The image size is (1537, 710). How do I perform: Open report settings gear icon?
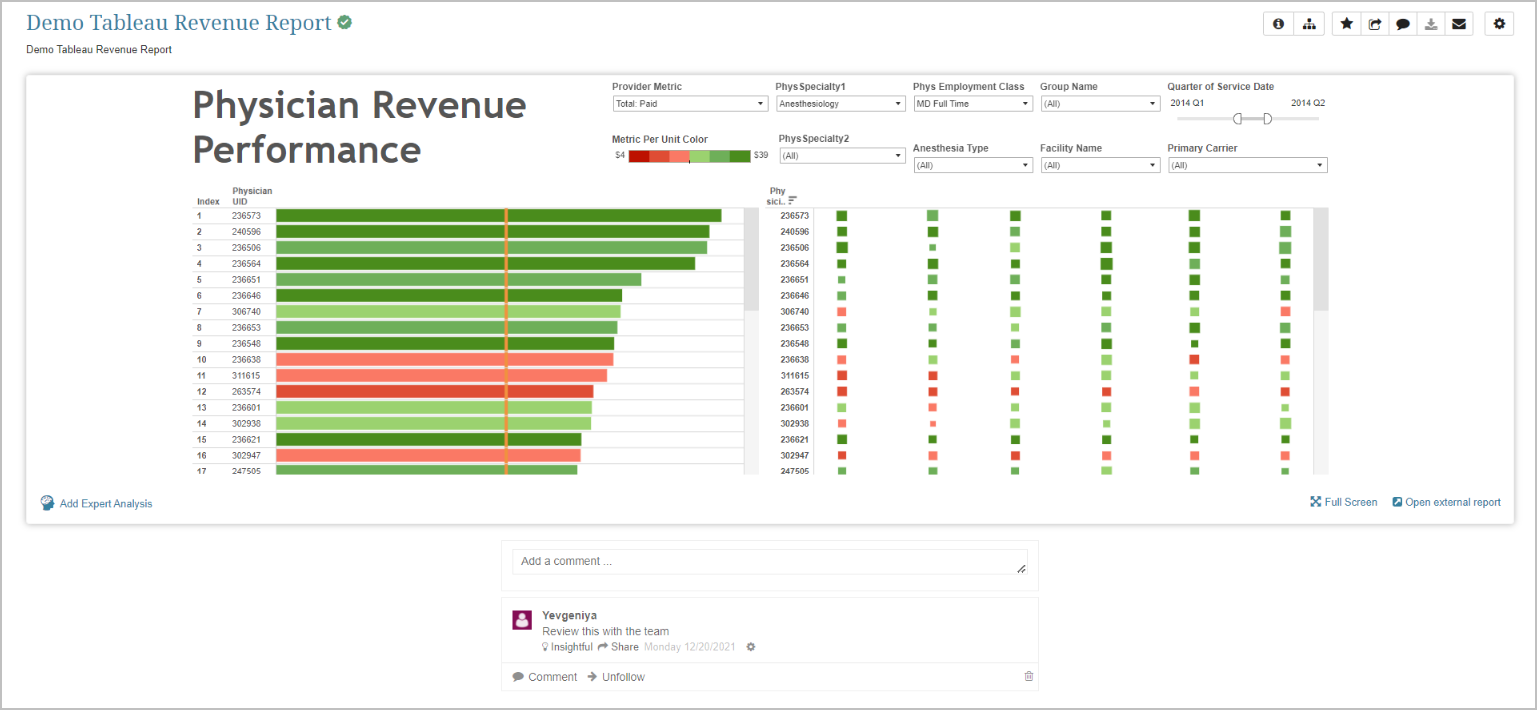(1499, 25)
